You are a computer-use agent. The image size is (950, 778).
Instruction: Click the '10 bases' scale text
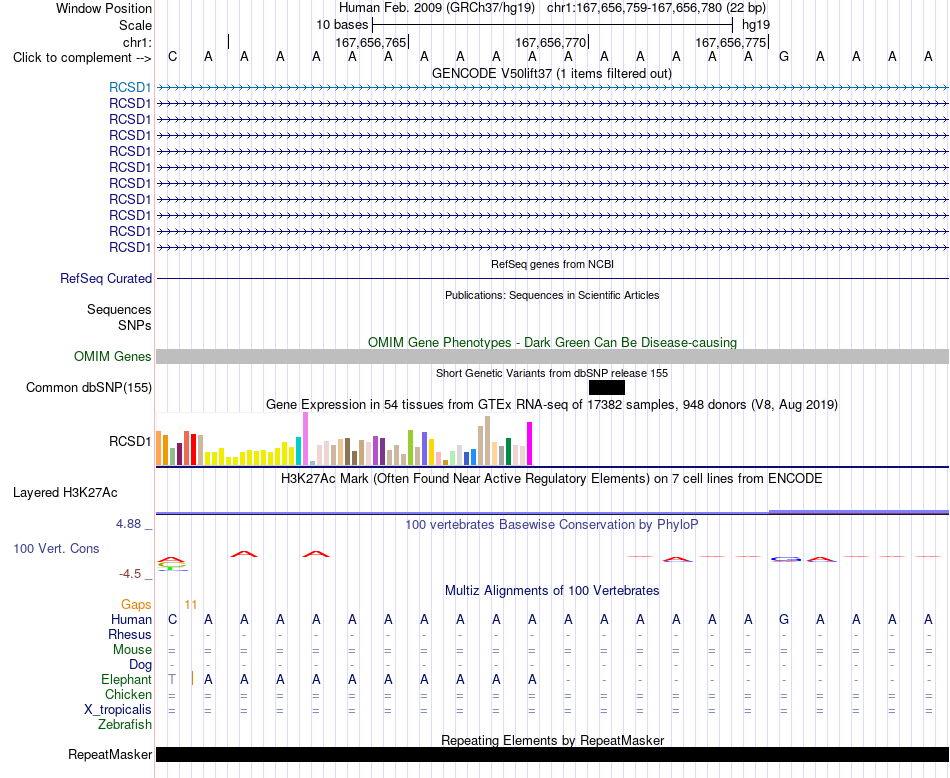tap(342, 25)
